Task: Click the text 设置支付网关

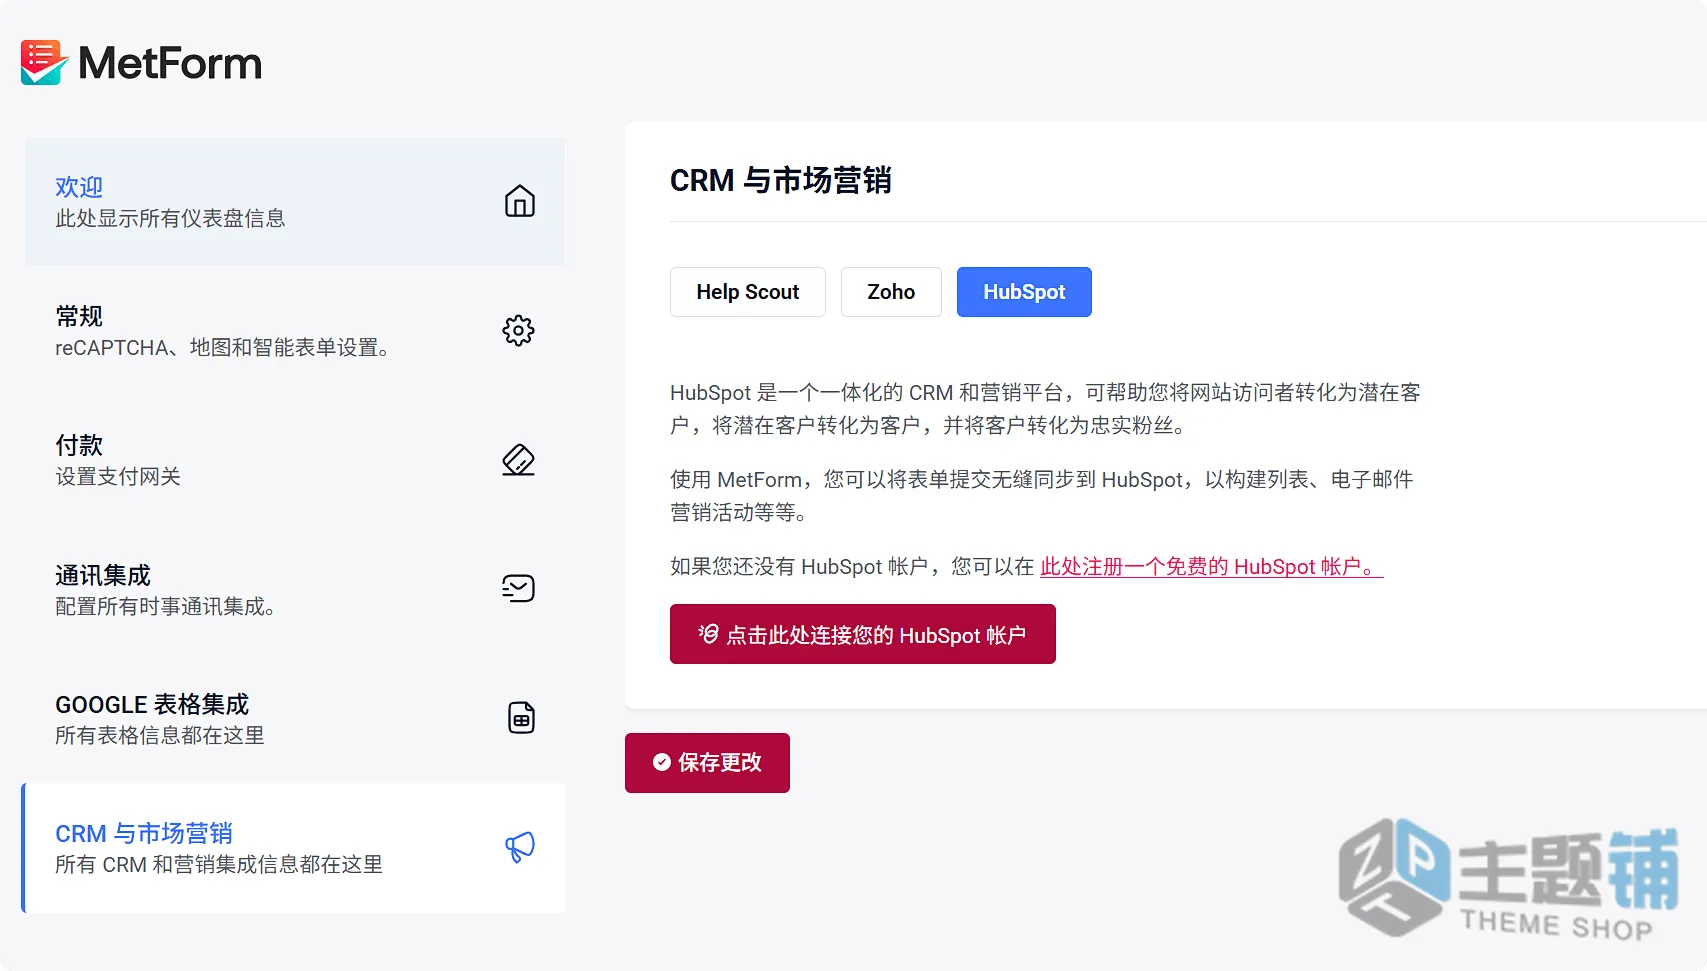Action: tap(118, 476)
